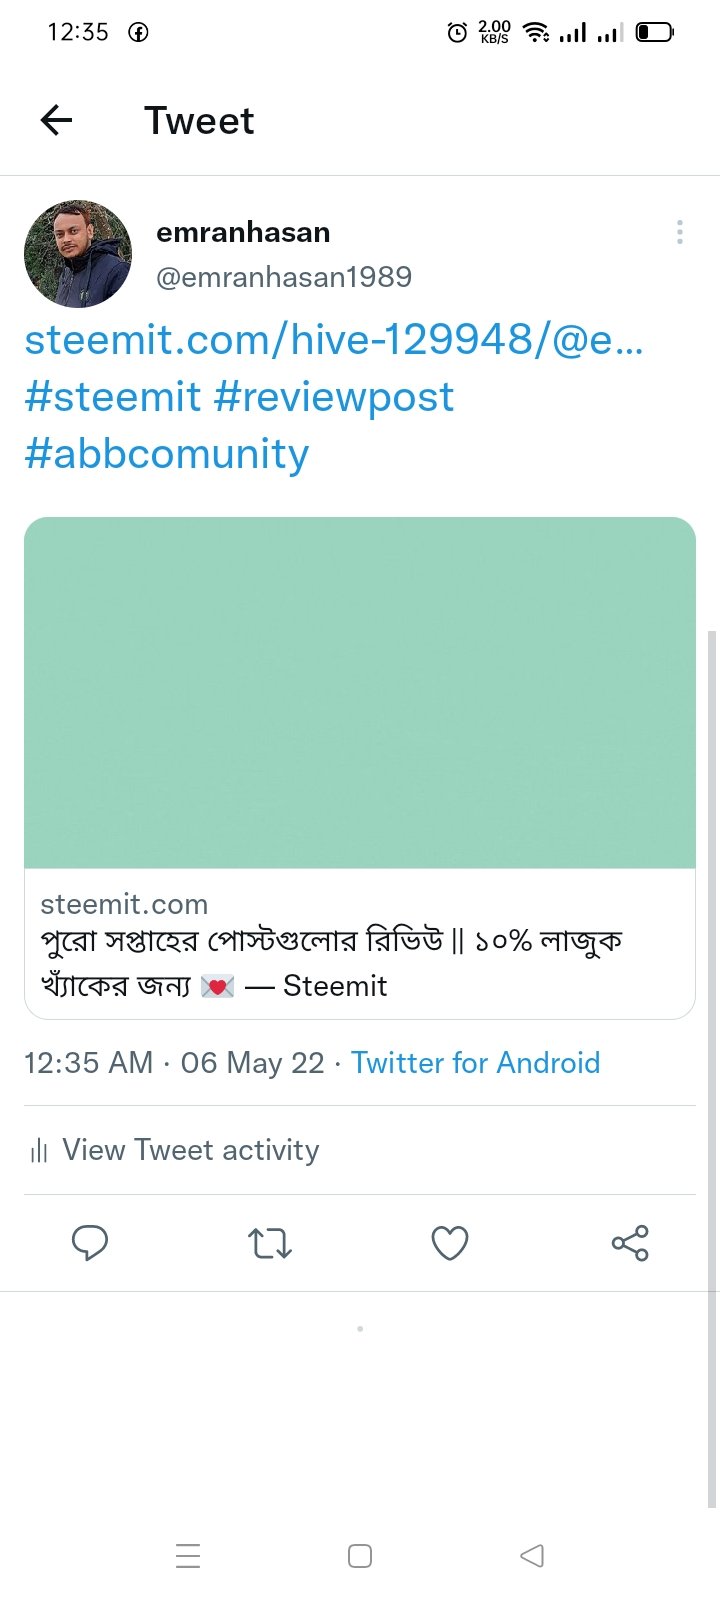Tap the #steemit hashtag
Viewport: 720px width, 1600px height.
tap(113, 397)
